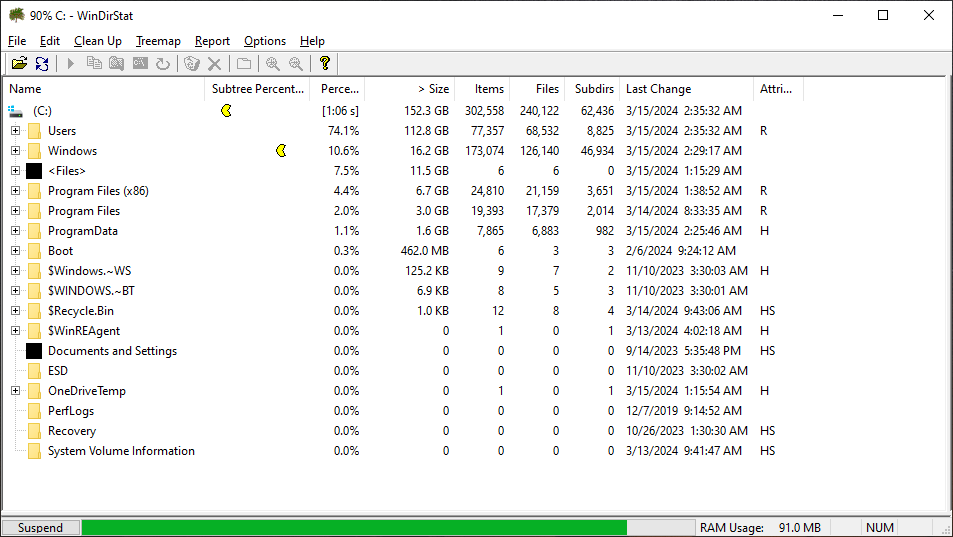Viewport: 953px width, 537px height.
Task: Click the Open folder toolbar icon
Action: click(19, 63)
